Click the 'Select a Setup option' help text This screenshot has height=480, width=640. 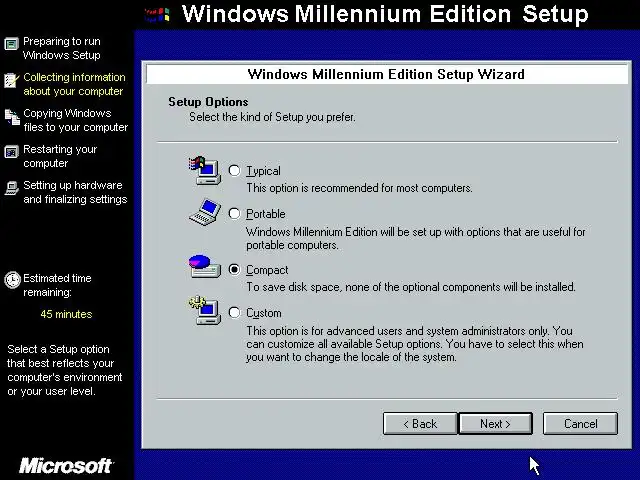click(x=64, y=370)
